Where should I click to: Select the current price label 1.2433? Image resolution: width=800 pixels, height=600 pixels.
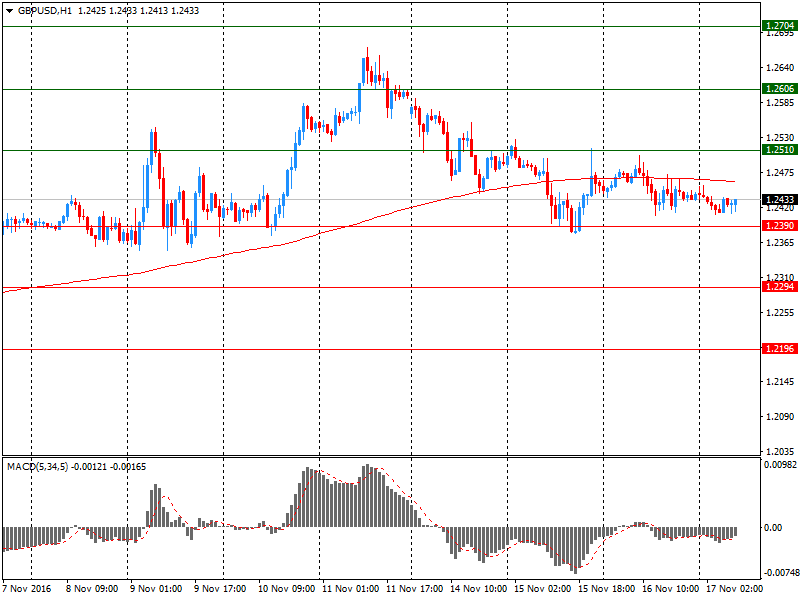click(x=780, y=199)
